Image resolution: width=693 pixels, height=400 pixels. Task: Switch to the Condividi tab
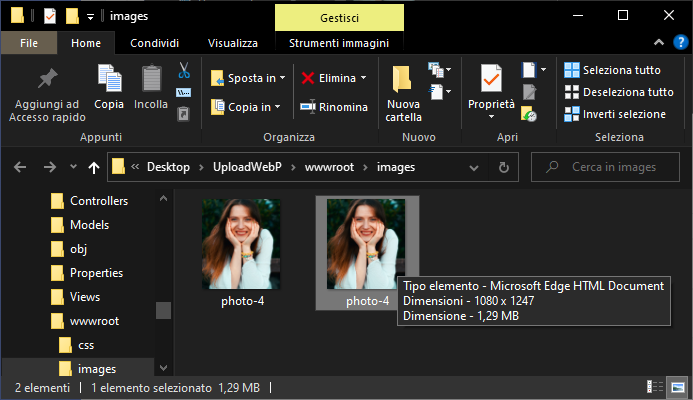click(154, 43)
